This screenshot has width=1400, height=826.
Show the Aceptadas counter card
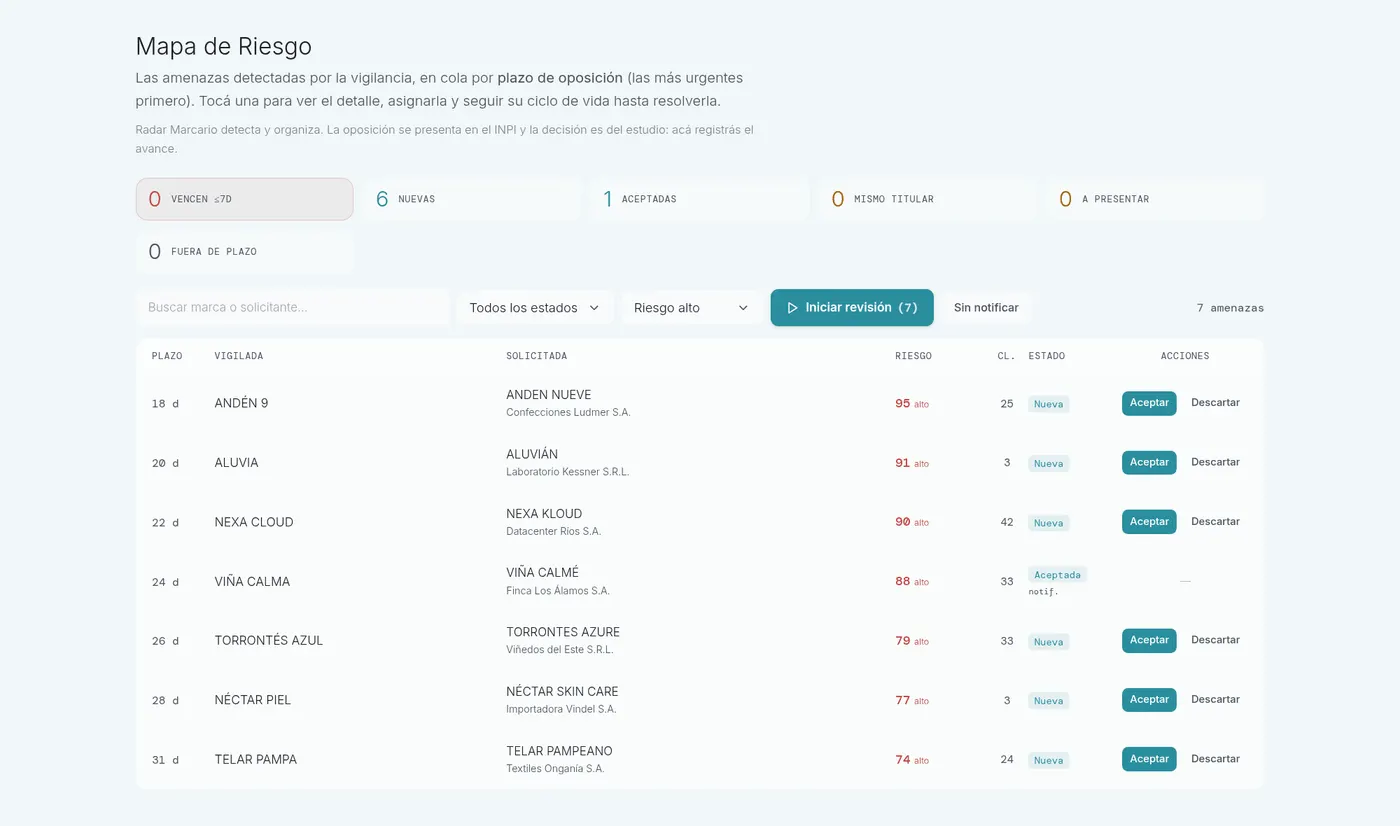[699, 199]
